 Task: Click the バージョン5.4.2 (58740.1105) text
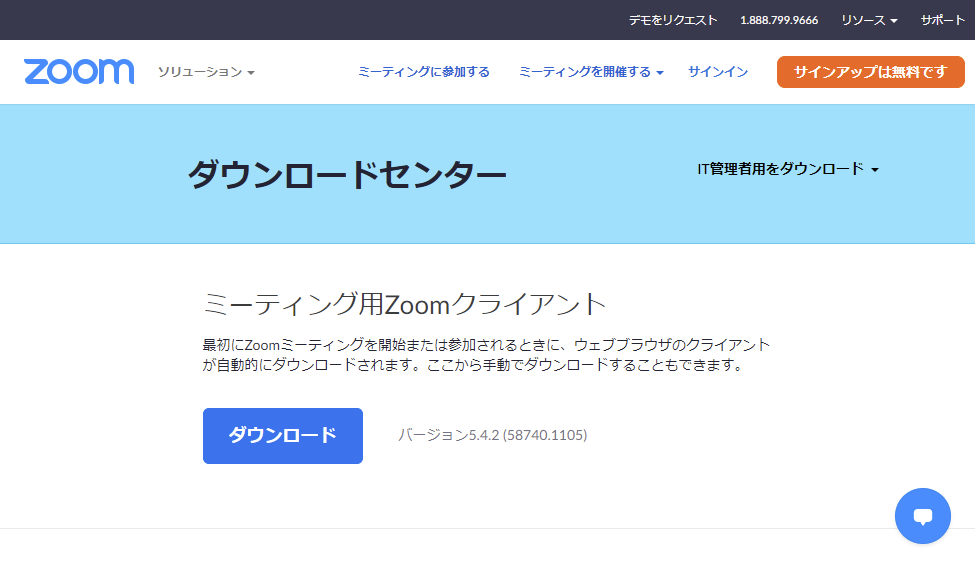pos(492,435)
